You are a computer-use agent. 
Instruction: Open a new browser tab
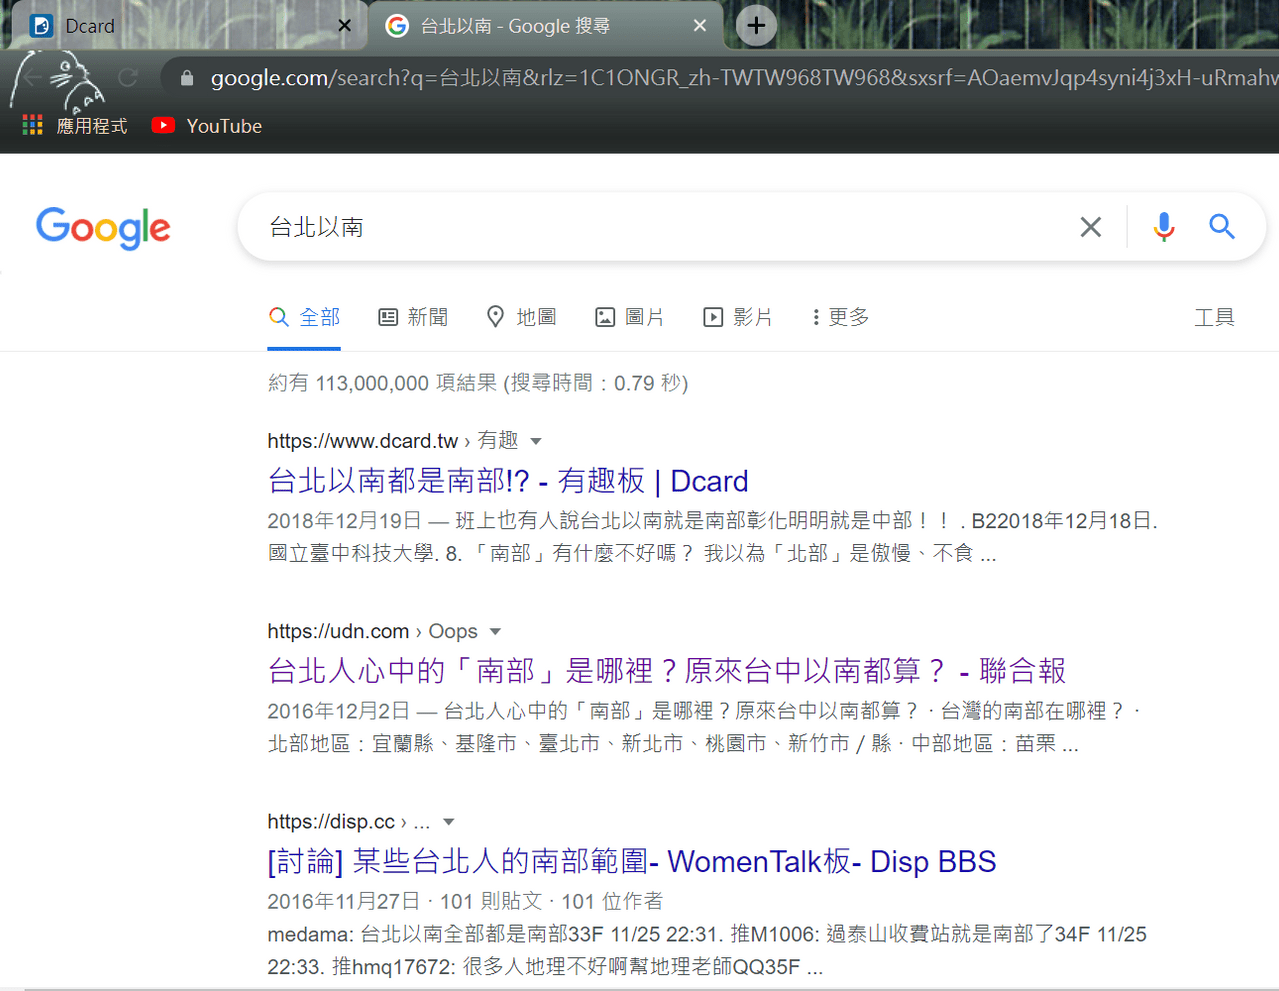pos(756,26)
